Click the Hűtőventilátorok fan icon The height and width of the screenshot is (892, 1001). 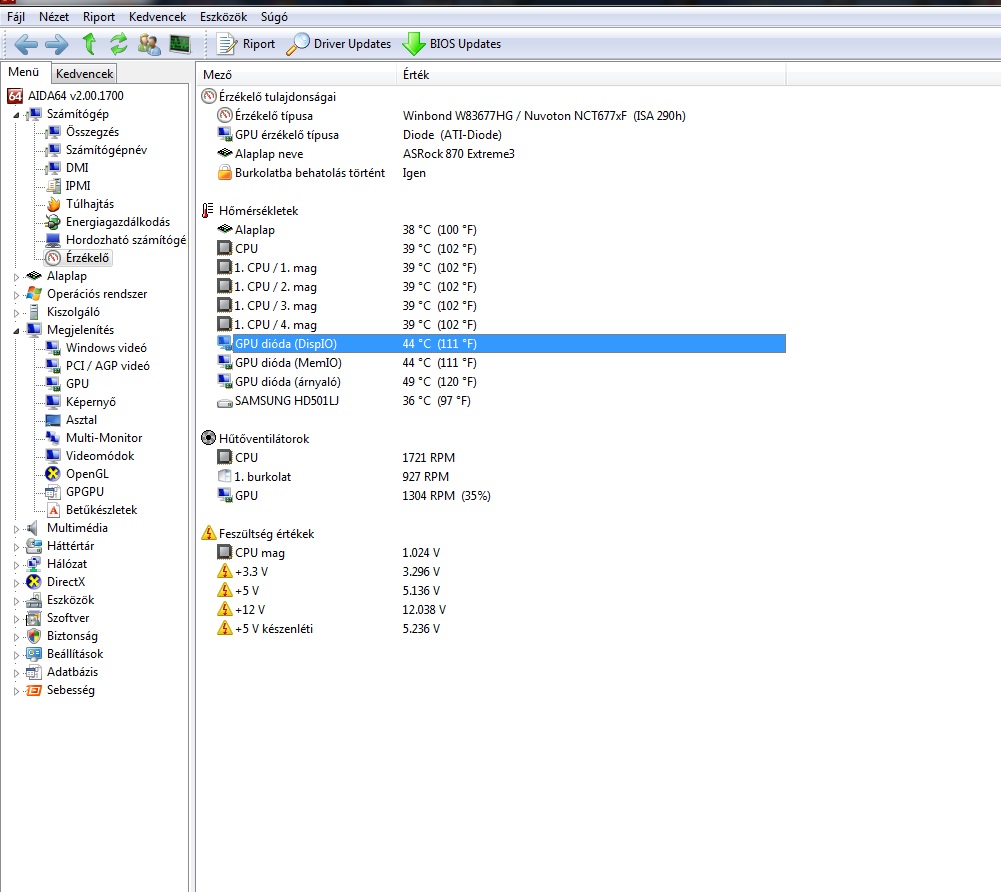[208, 438]
